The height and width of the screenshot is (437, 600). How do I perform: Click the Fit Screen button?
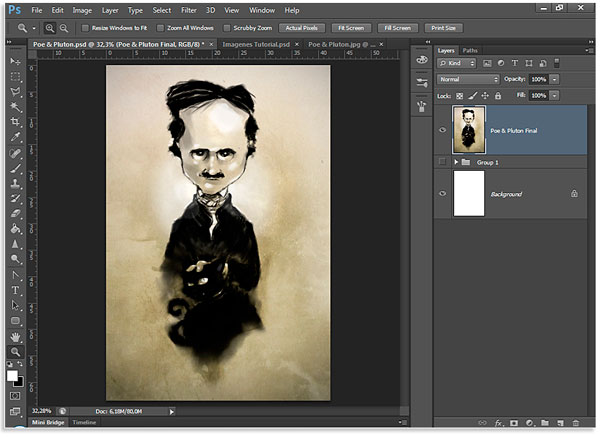tap(351, 28)
